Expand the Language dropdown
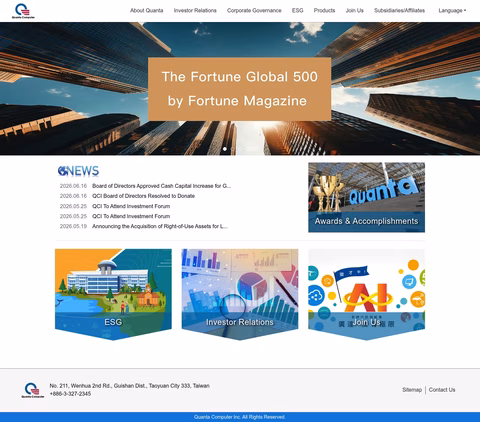Screen dimensions: 480x422 pyautogui.click(x=452, y=11)
